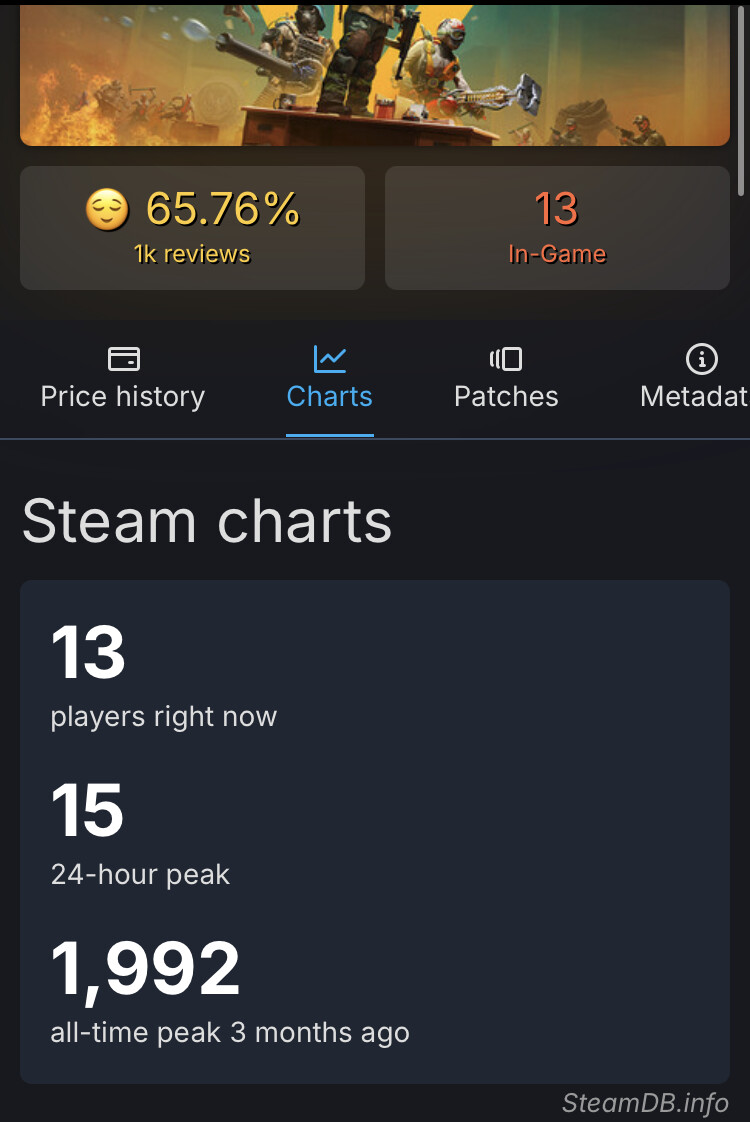The image size is (750, 1122).
Task: Click the Charts line graph icon
Action: 329,358
